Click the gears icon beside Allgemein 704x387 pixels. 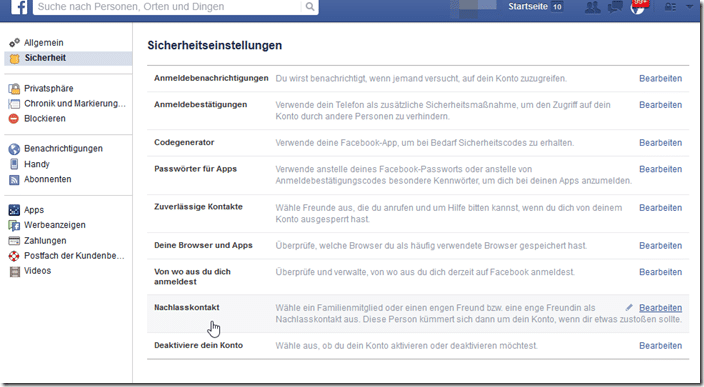pyautogui.click(x=14, y=43)
